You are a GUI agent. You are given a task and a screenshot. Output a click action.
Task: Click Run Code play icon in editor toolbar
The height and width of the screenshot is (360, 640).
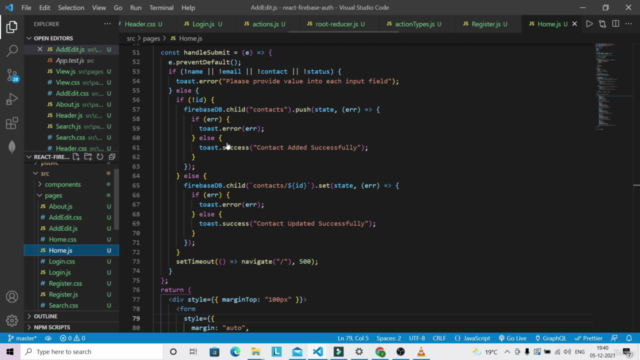click(x=589, y=24)
